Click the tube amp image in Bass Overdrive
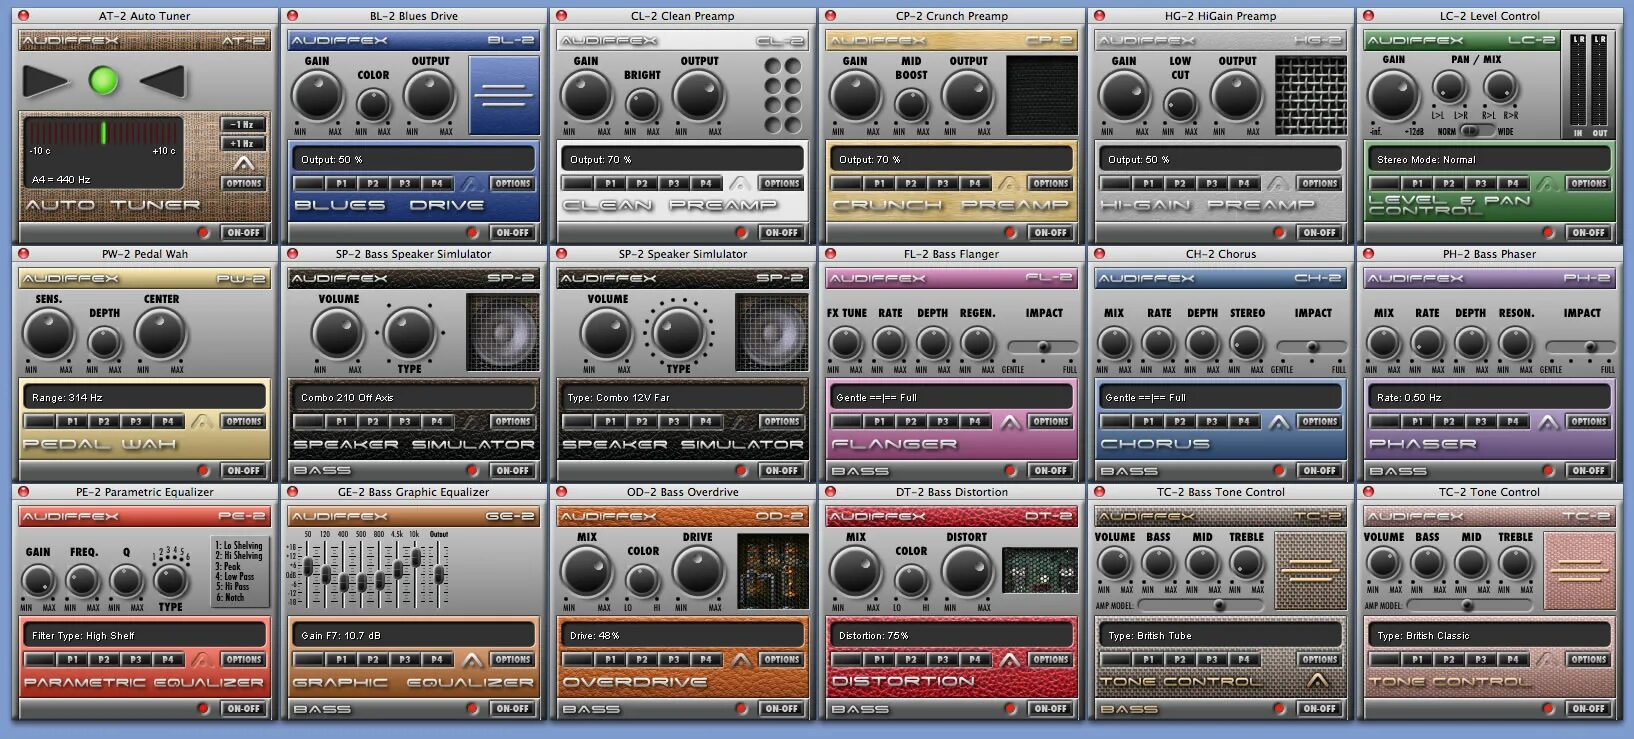 coord(773,571)
